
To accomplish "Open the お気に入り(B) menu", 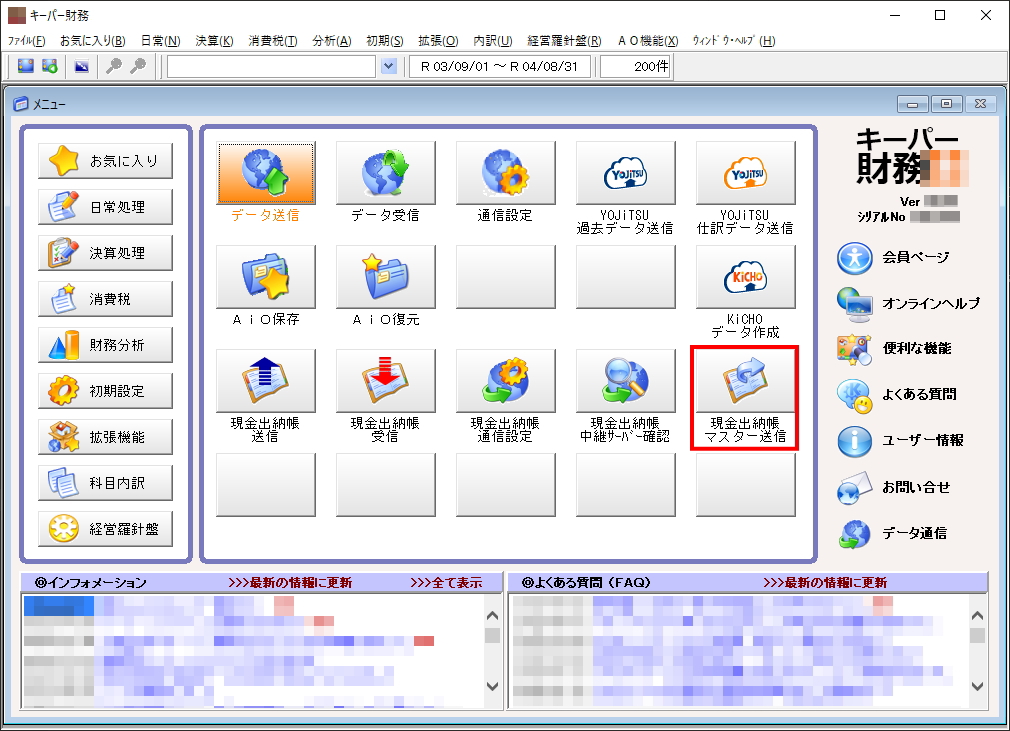I will (93, 41).
